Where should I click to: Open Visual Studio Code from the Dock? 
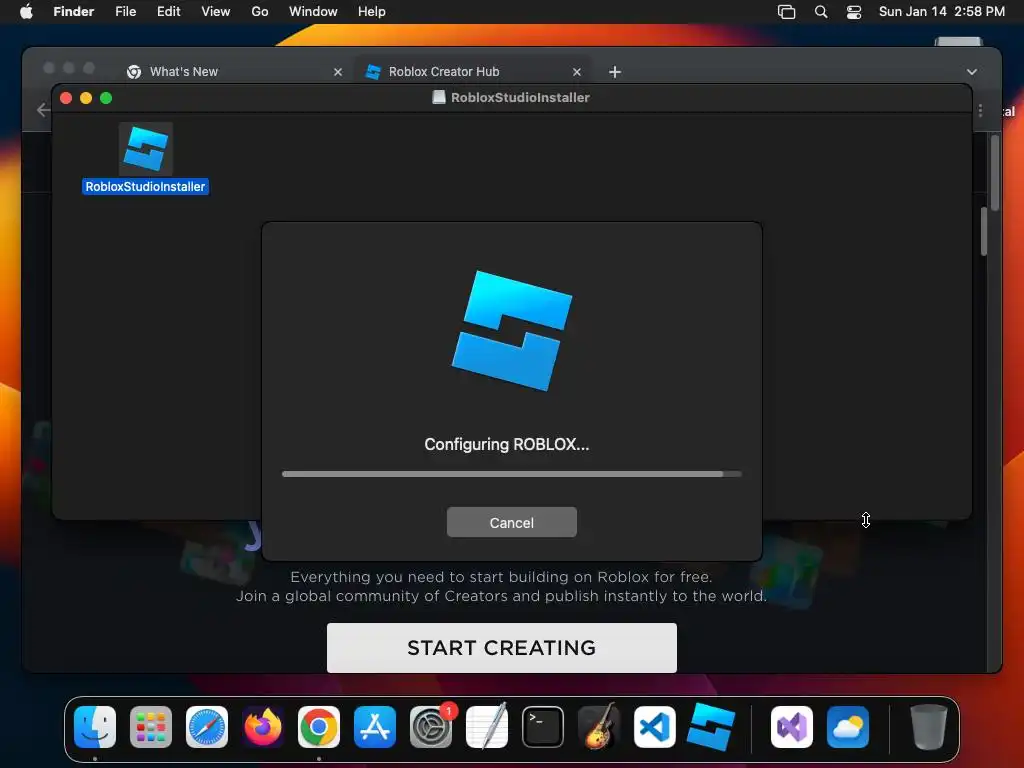pyautogui.click(x=655, y=727)
